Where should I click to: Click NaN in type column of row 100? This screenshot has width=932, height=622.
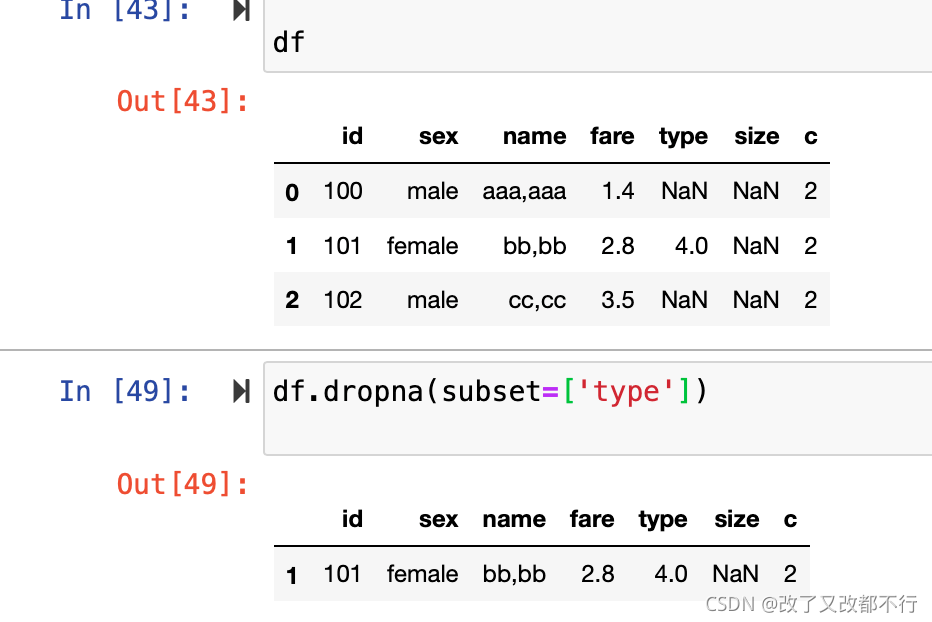684,191
